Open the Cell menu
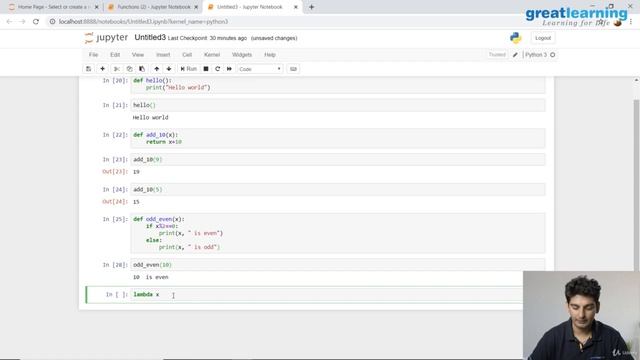Viewport: 640px width, 360px height. 187,55
